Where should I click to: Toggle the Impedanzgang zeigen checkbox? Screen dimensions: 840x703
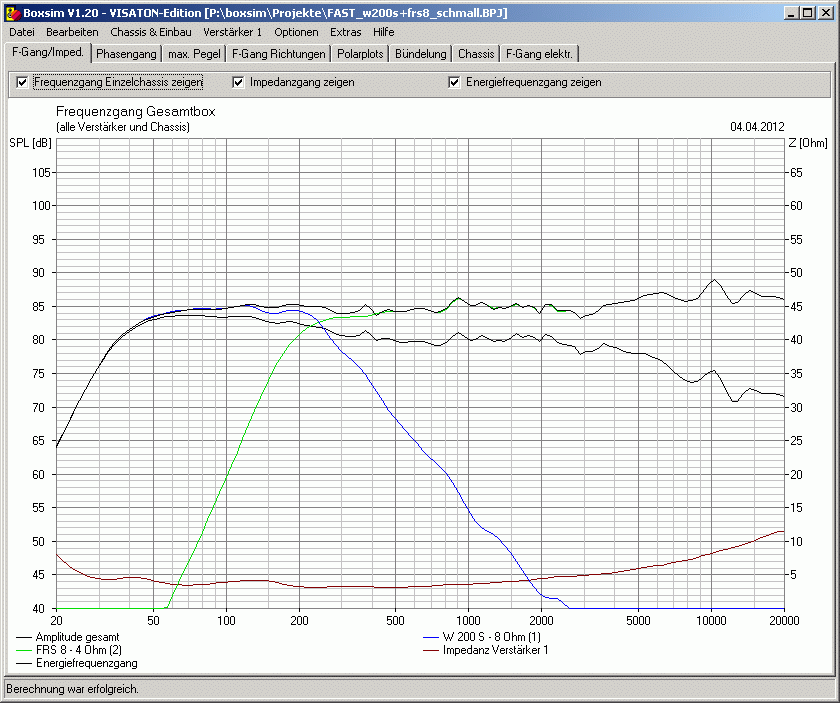[x=239, y=82]
